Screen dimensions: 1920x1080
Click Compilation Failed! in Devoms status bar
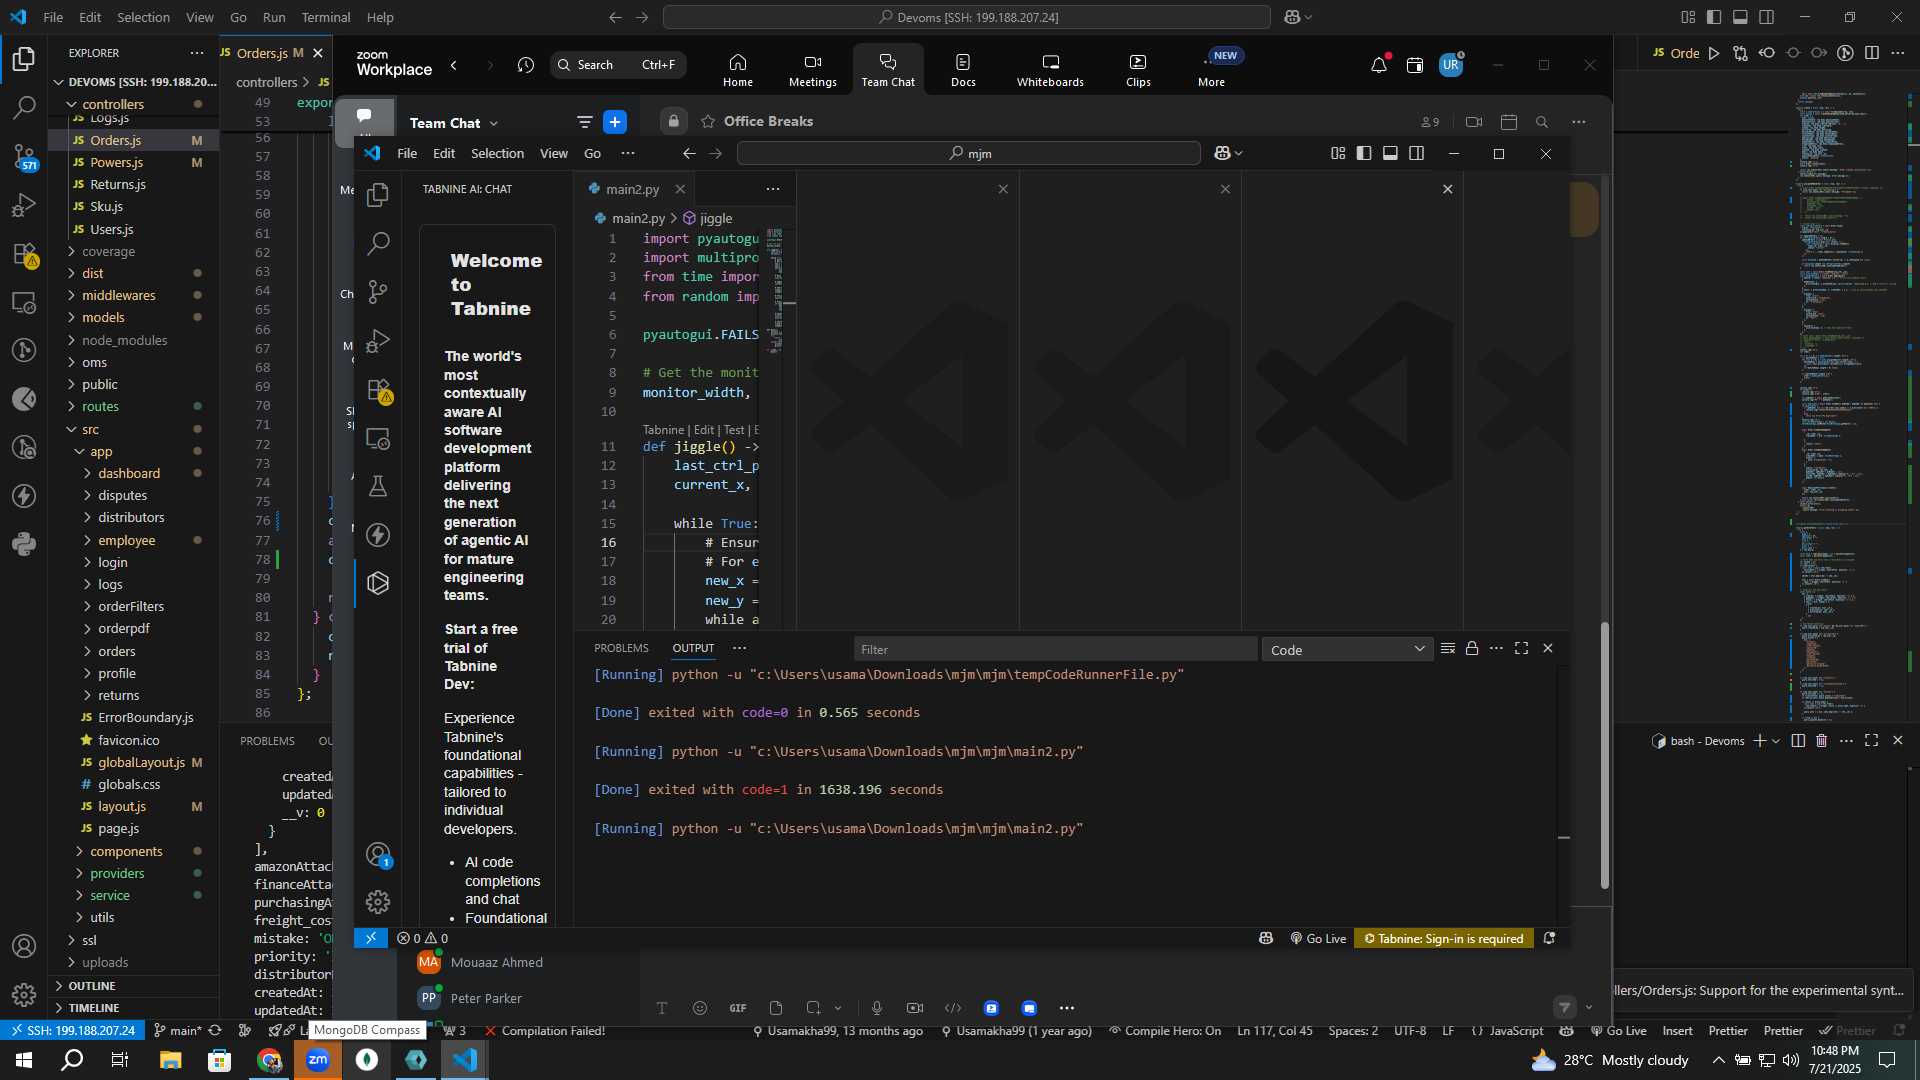(x=545, y=1031)
